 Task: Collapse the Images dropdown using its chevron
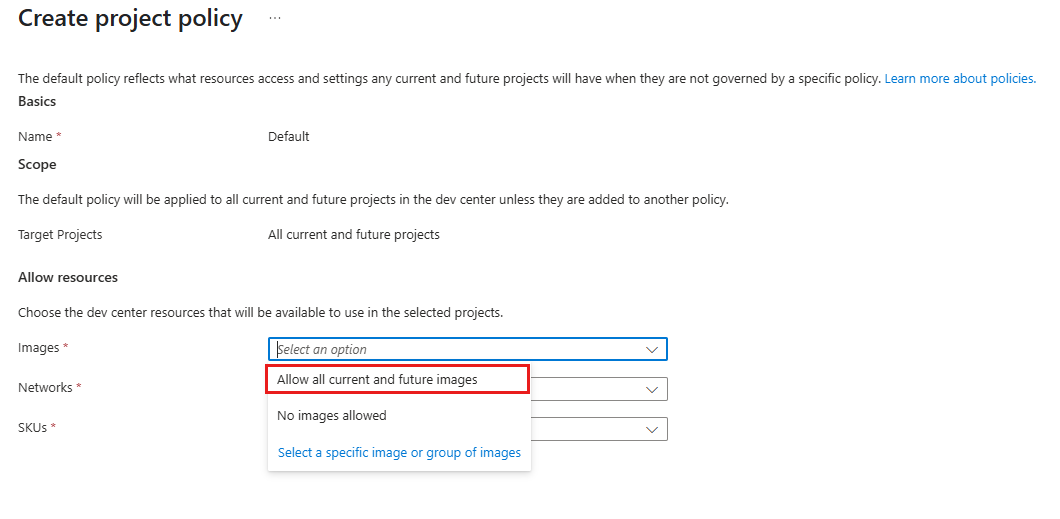(652, 349)
